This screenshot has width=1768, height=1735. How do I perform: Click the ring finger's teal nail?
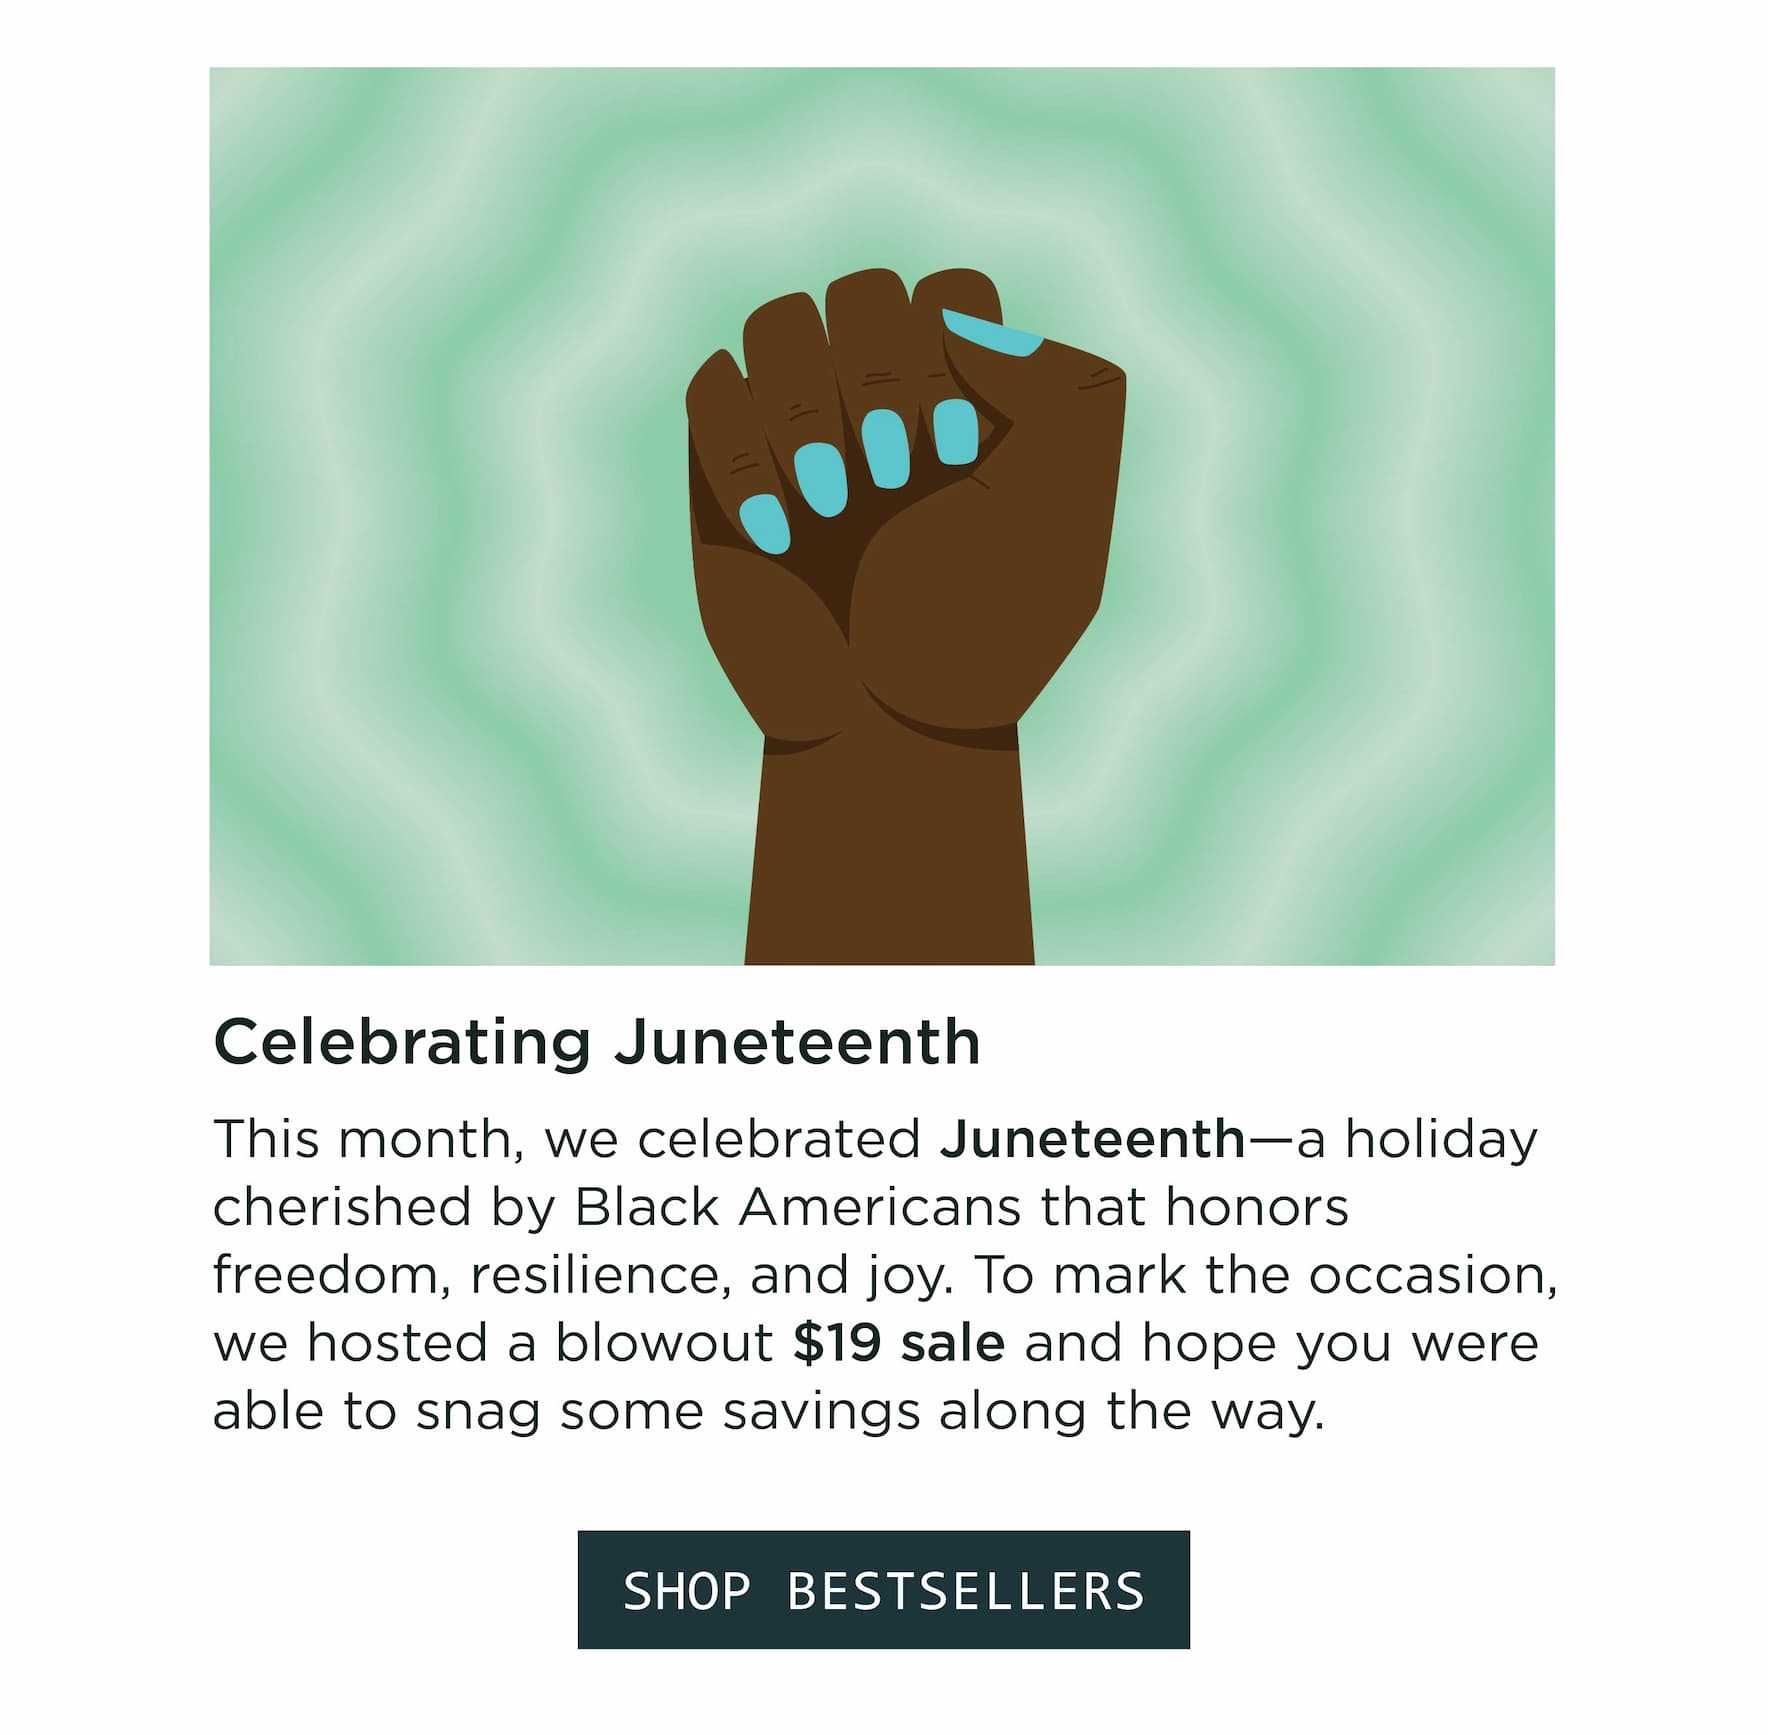click(x=821, y=480)
